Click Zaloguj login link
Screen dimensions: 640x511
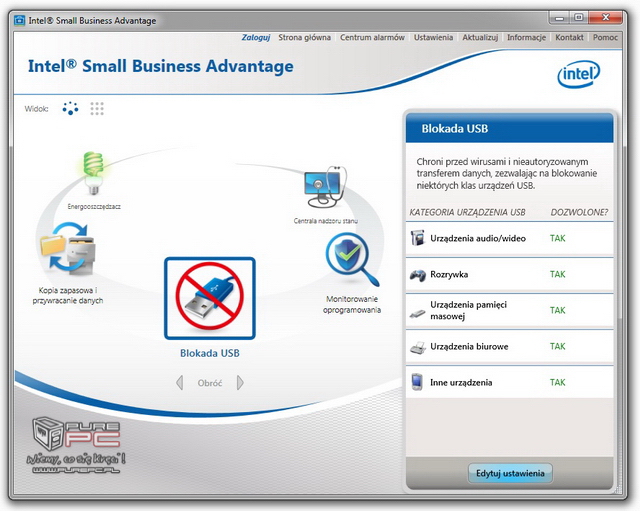point(256,37)
